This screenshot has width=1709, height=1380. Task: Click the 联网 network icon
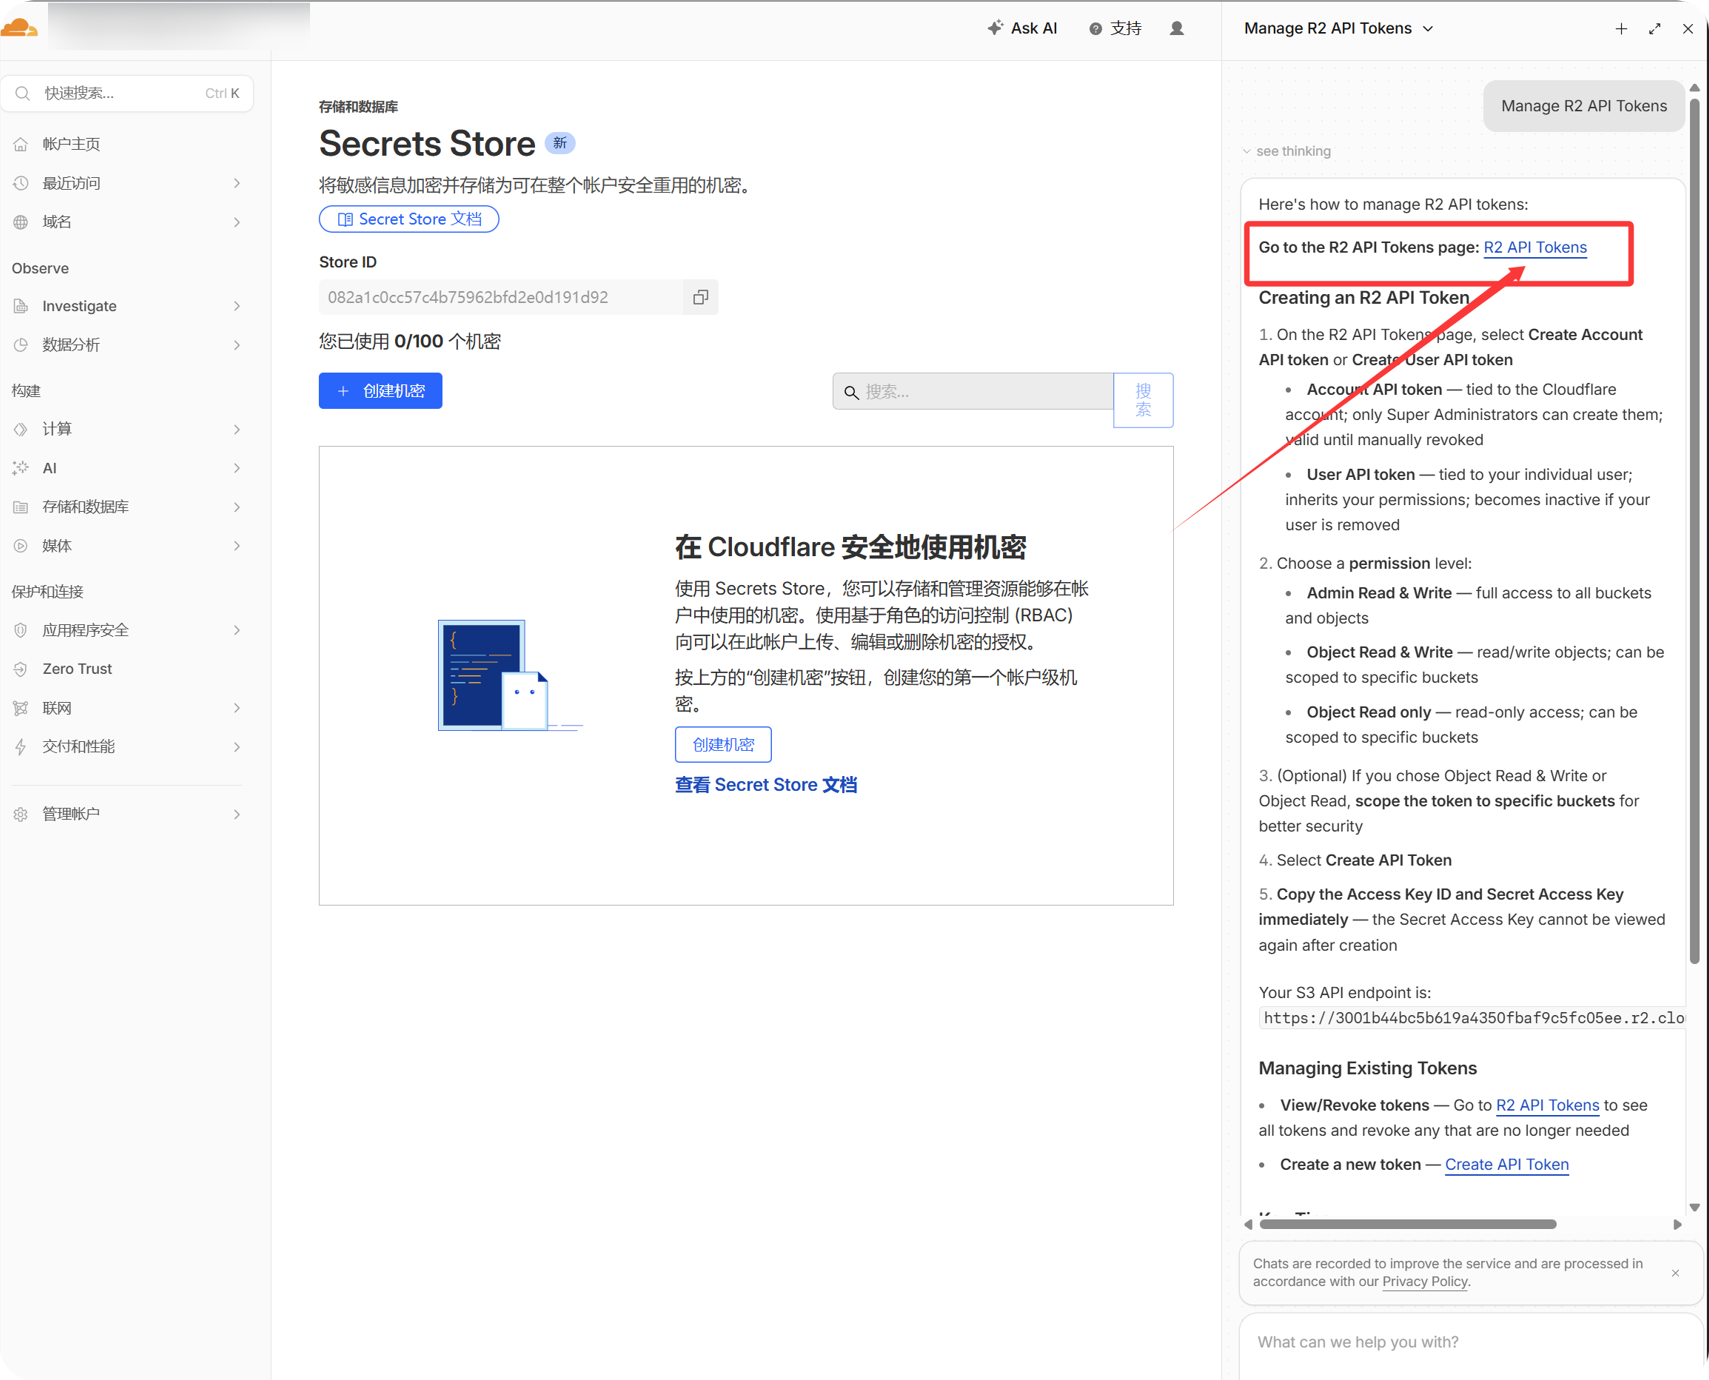coord(21,708)
